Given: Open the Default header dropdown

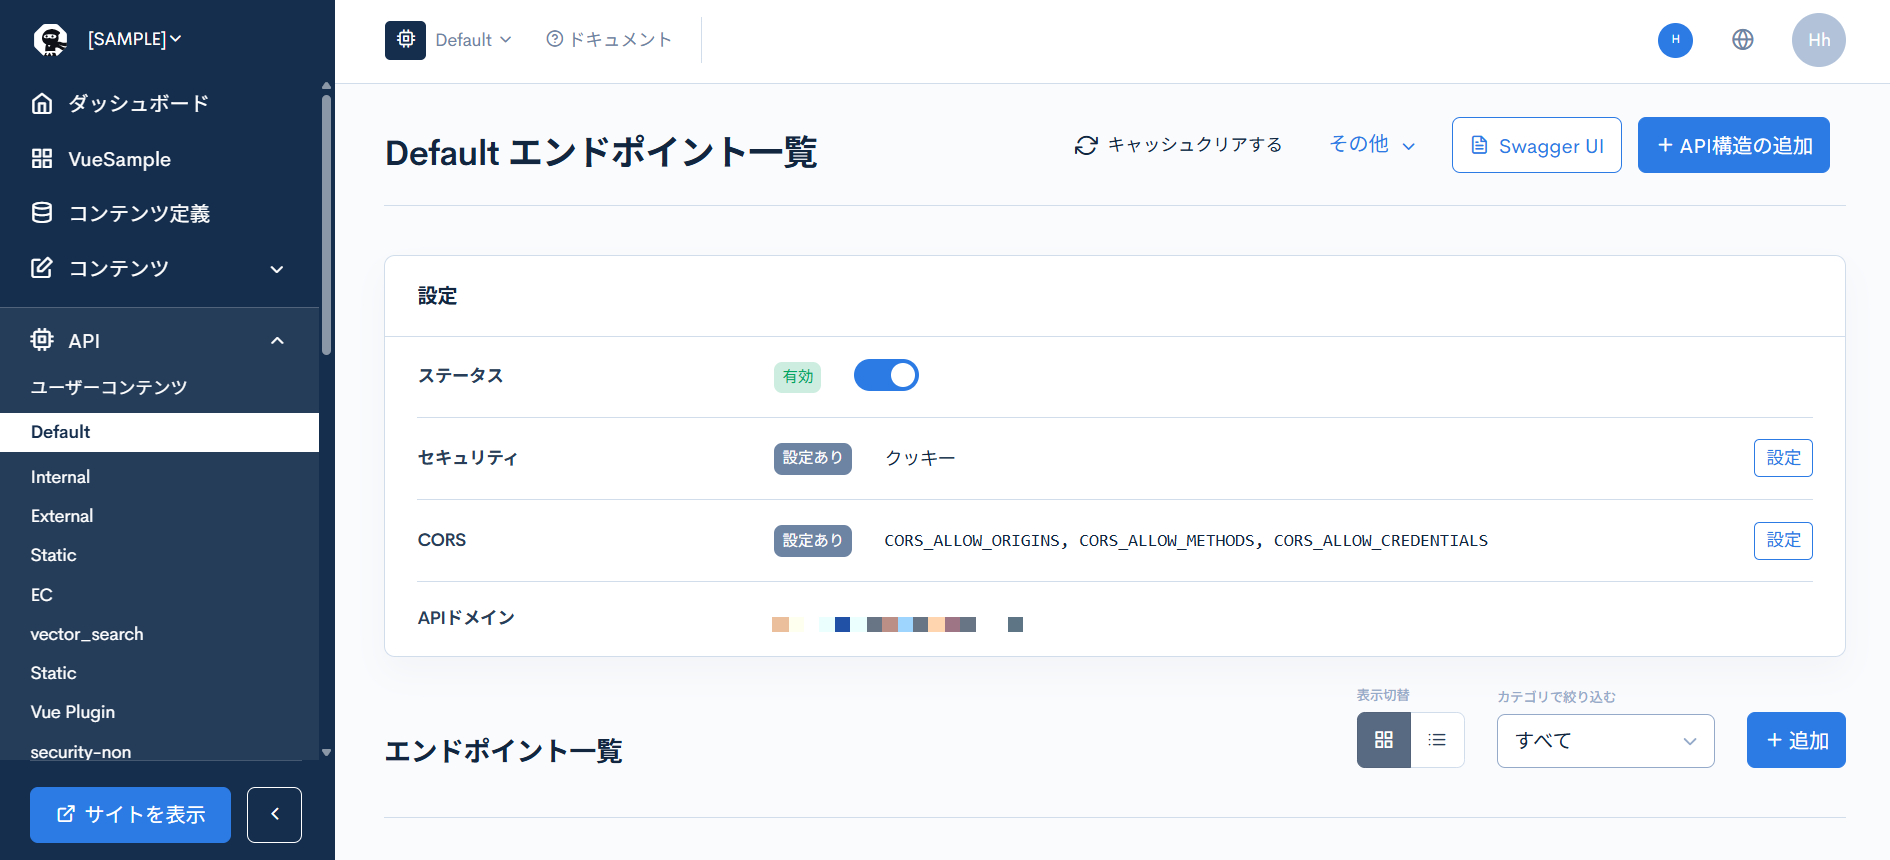Looking at the screenshot, I should tap(474, 40).
